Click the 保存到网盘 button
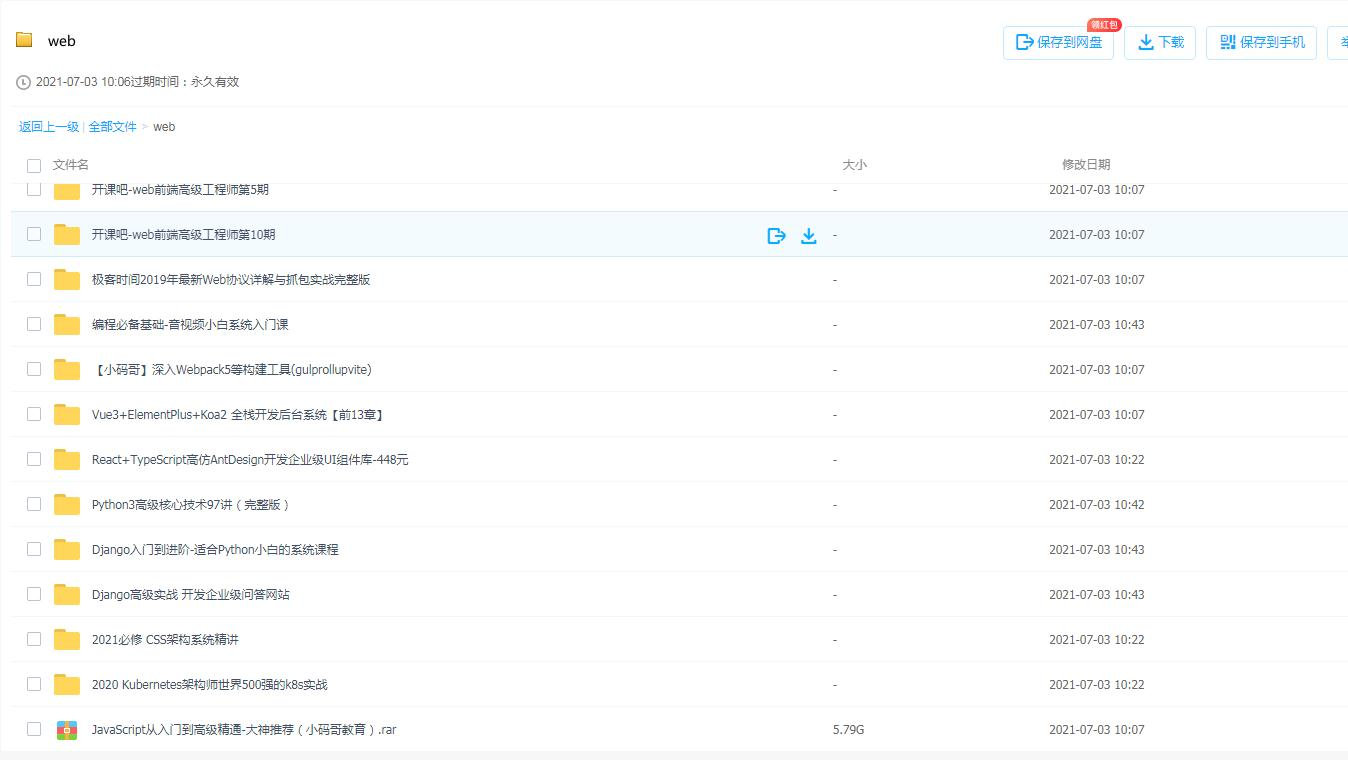1348x760 pixels. [1058, 42]
